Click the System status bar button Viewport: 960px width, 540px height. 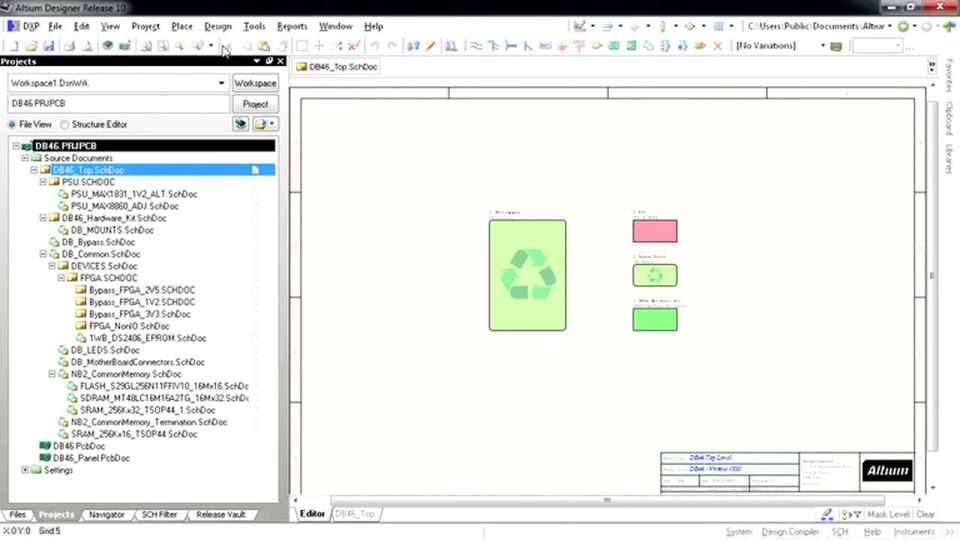(738, 532)
